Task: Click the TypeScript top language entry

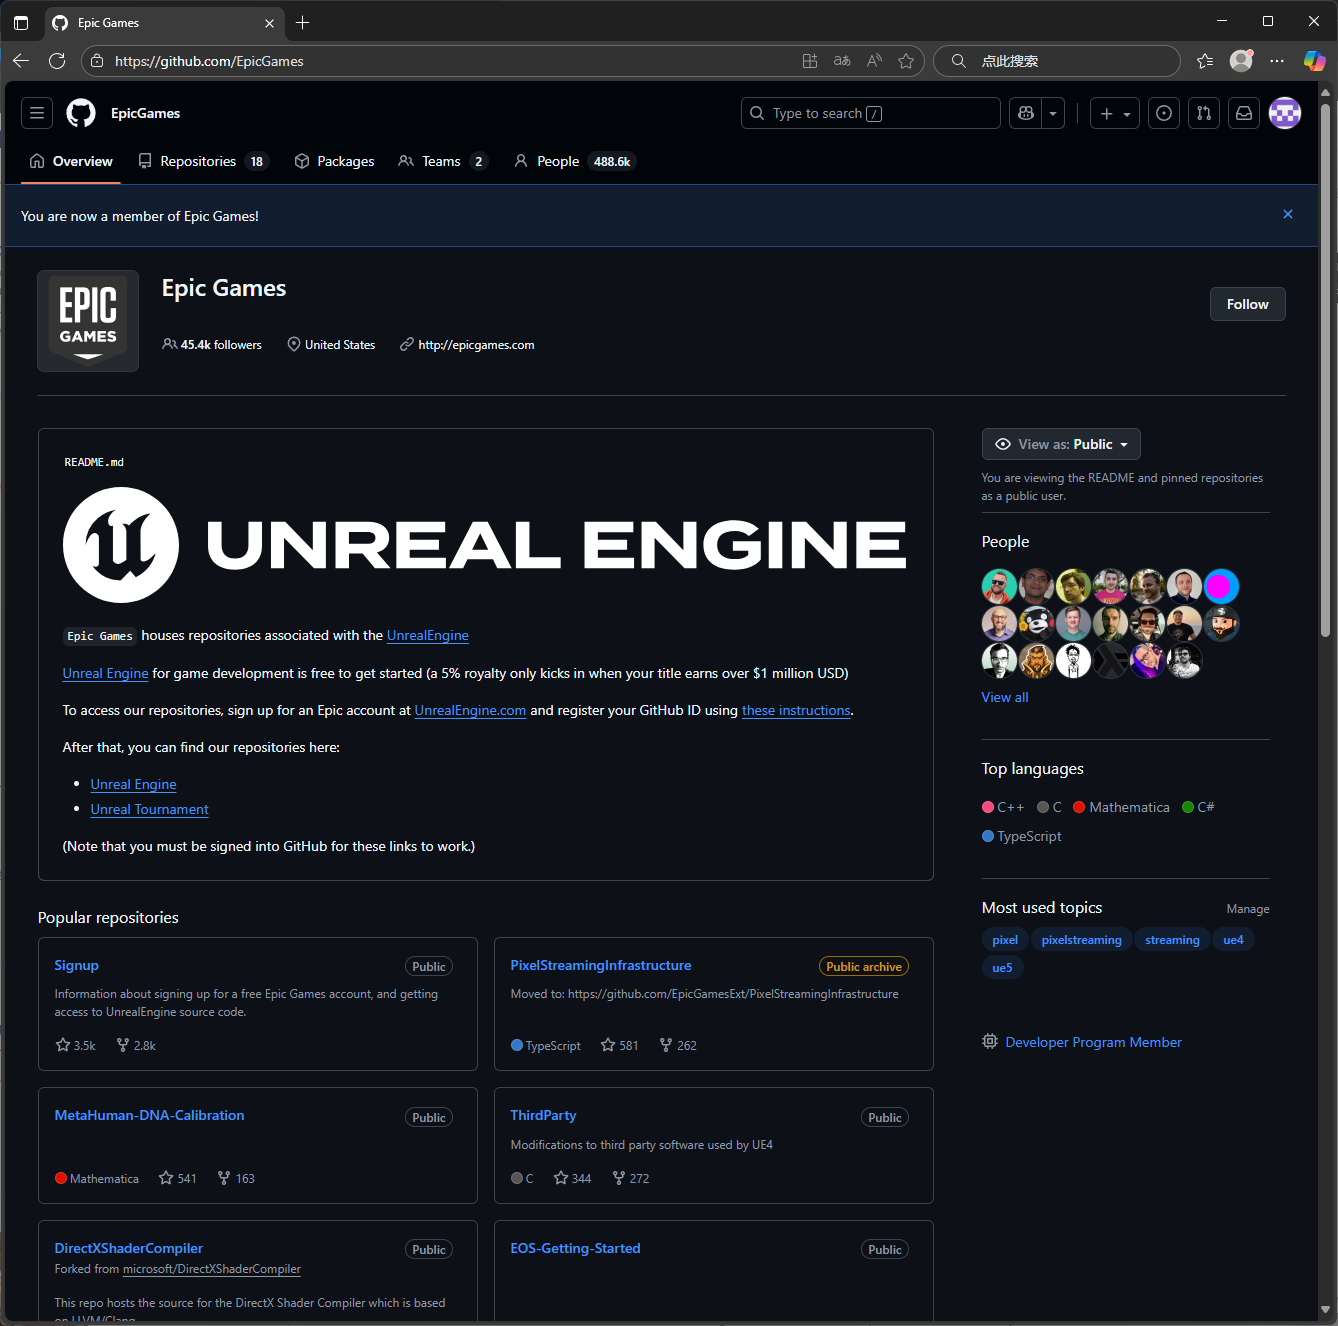Action: click(1022, 836)
